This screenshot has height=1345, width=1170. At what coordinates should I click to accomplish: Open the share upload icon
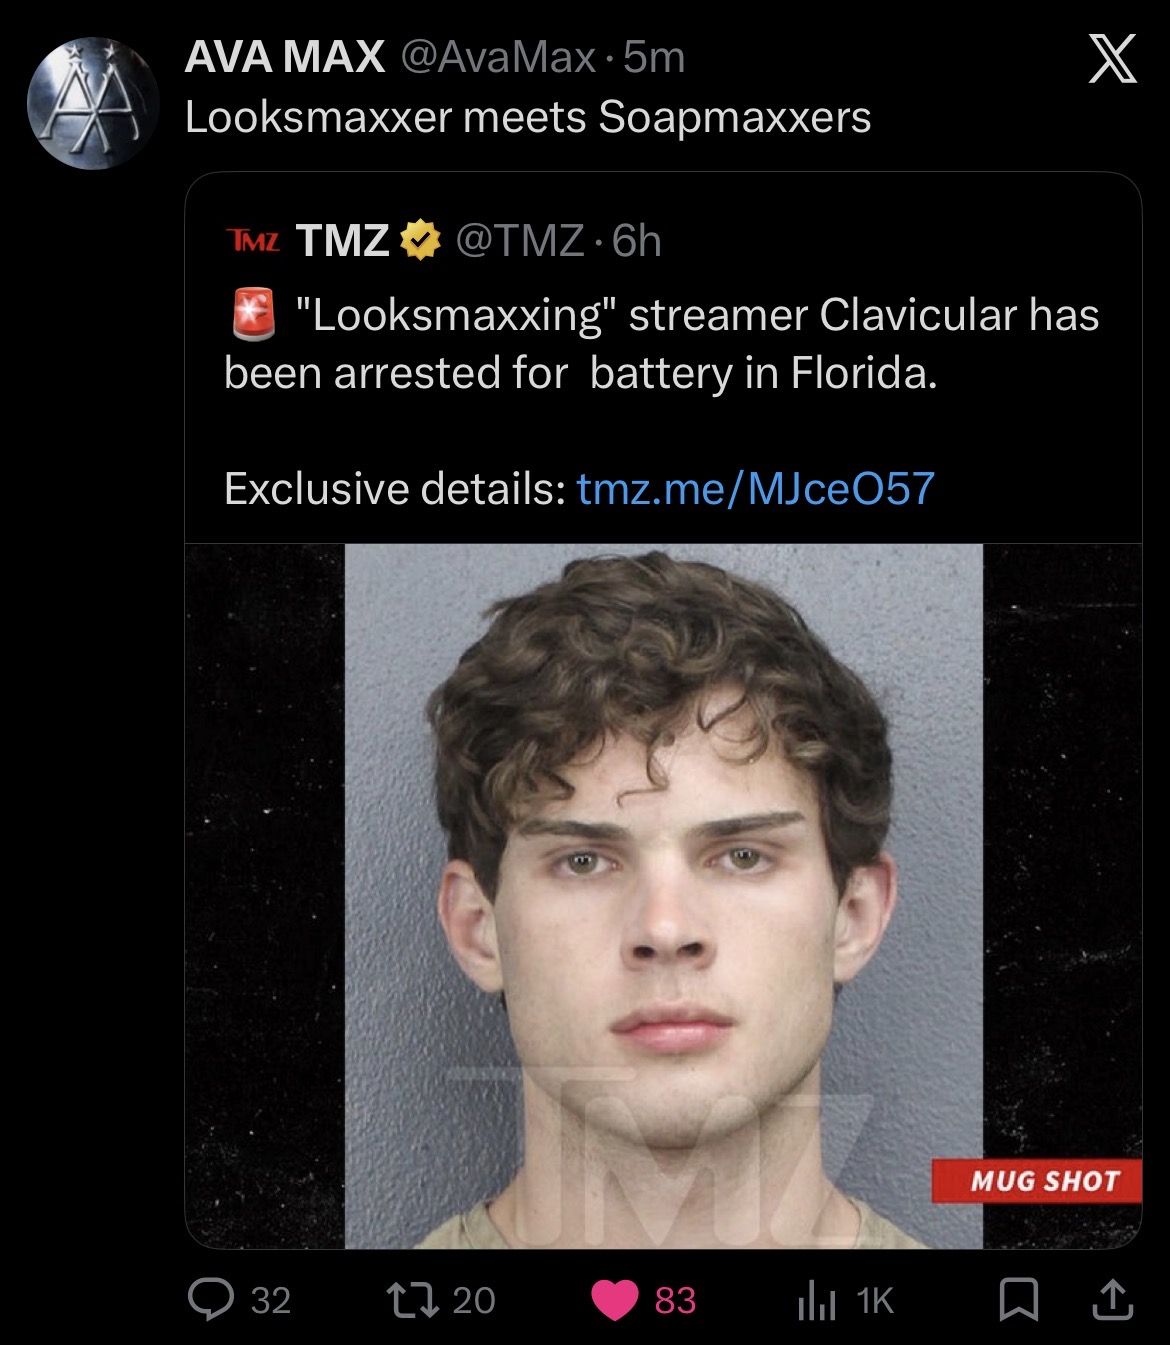click(x=1110, y=1299)
